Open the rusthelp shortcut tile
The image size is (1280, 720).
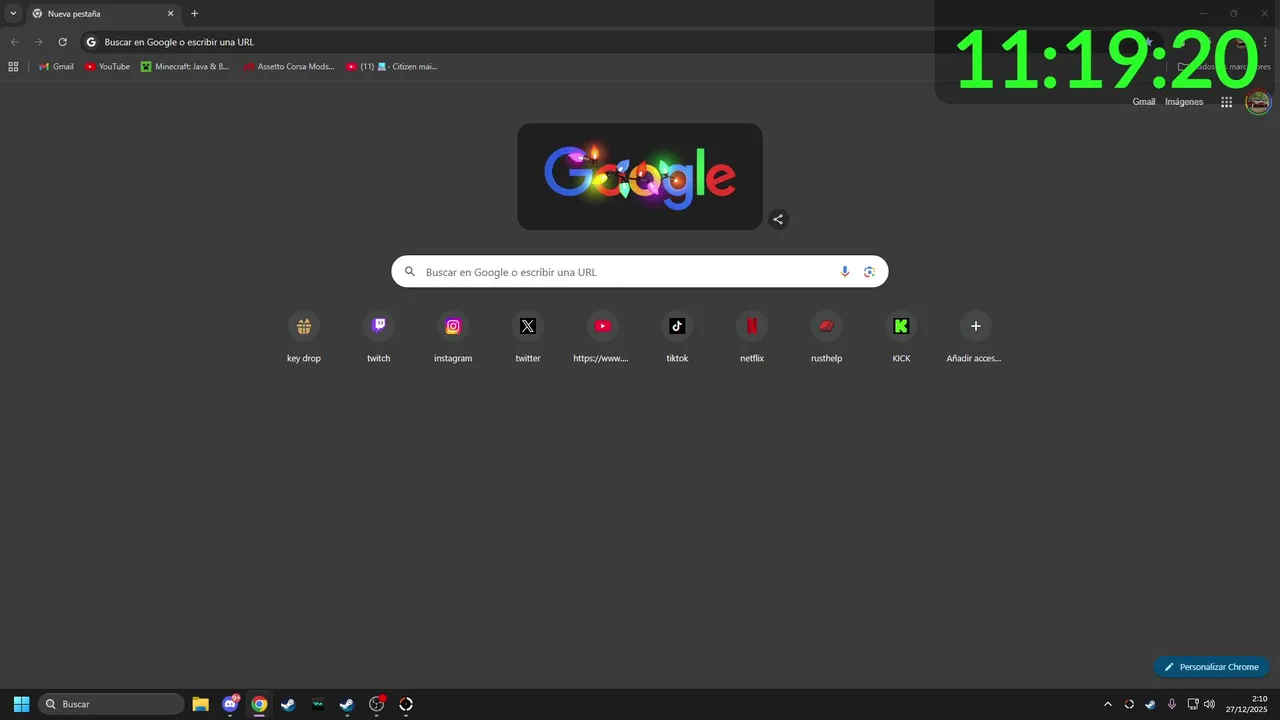(x=826, y=337)
